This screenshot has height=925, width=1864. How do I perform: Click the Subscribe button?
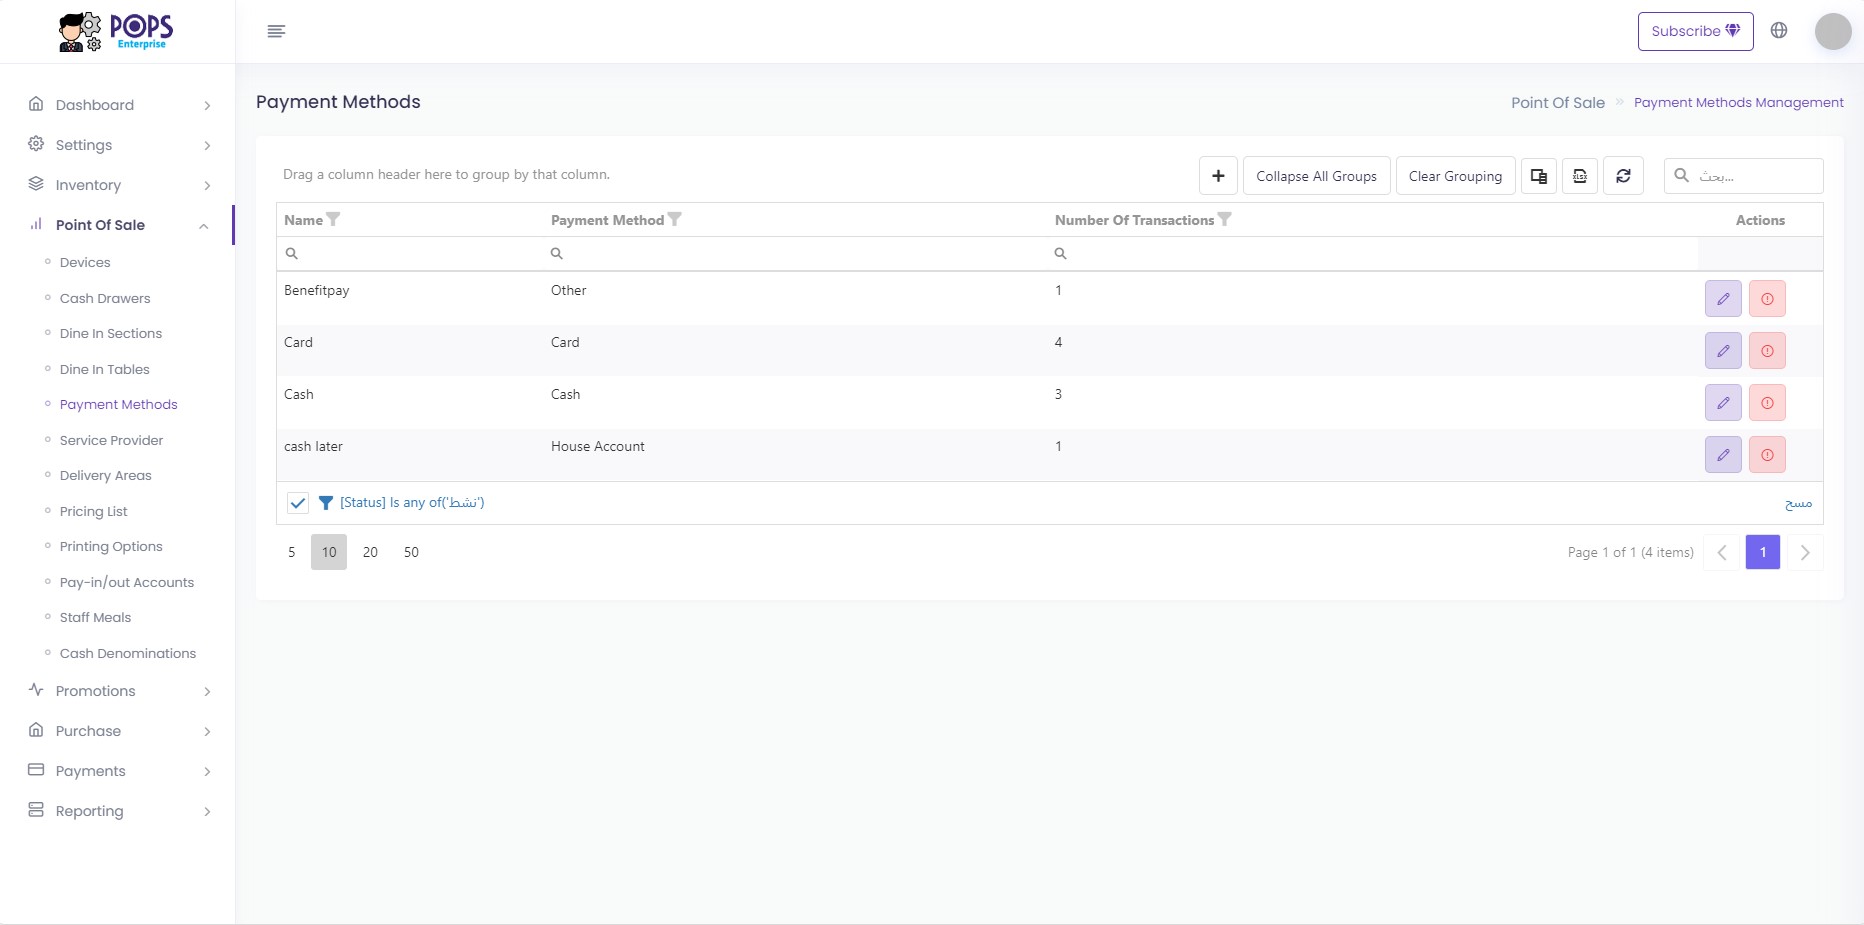point(1695,31)
